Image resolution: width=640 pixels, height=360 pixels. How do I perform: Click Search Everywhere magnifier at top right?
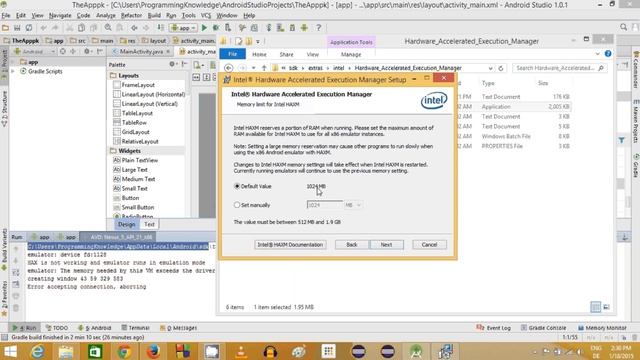pyautogui.click(x=623, y=27)
